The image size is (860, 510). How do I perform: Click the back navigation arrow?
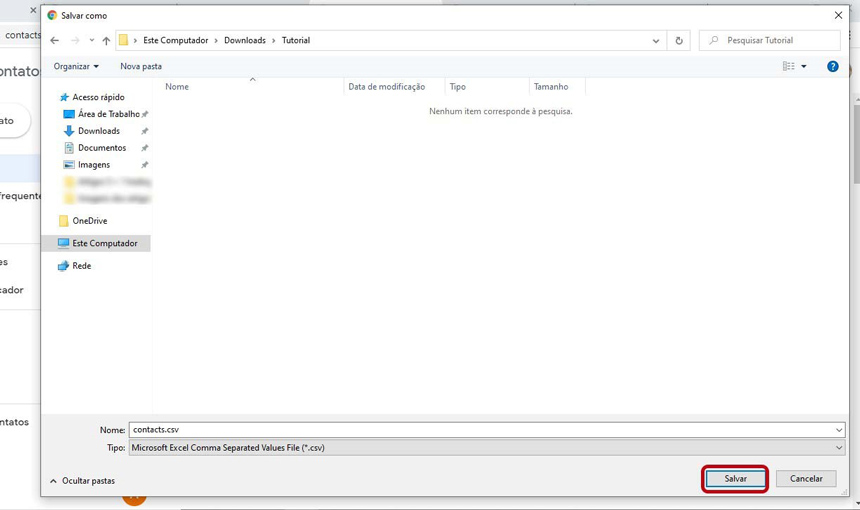tap(55, 41)
